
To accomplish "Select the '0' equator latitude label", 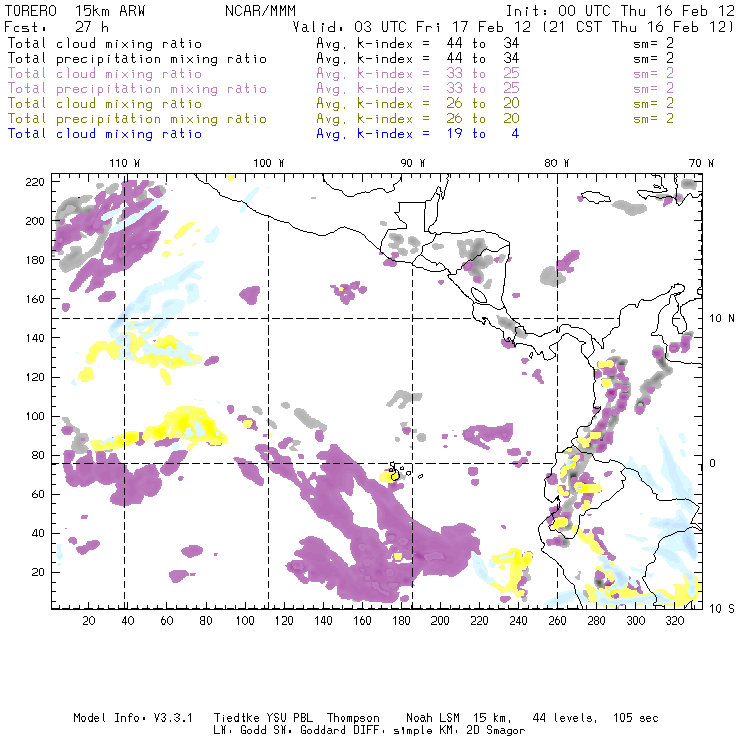I will tap(713, 463).
